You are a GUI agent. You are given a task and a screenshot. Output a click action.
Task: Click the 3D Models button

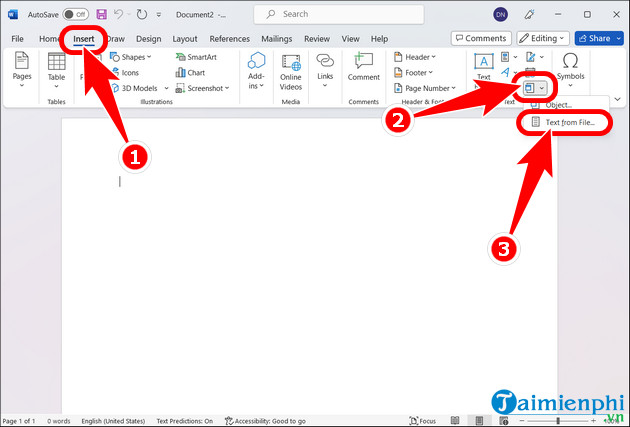(x=135, y=88)
